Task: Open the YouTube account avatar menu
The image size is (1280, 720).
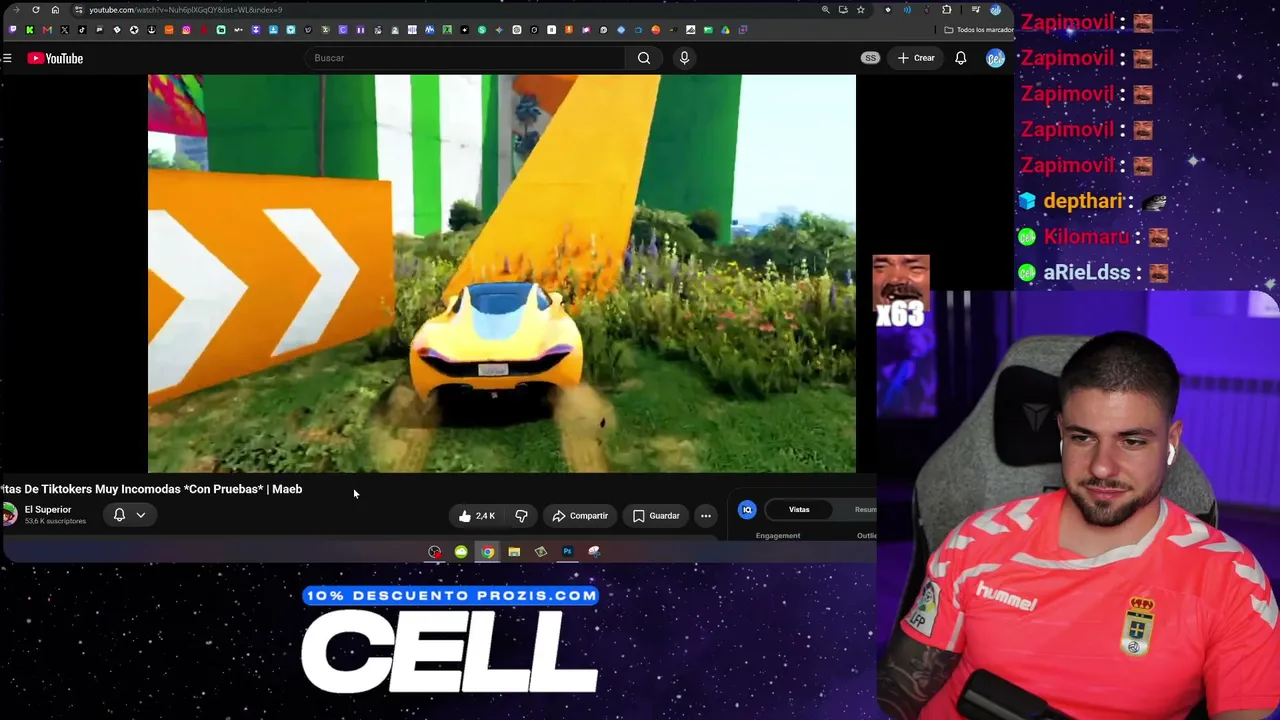Action: [995, 58]
